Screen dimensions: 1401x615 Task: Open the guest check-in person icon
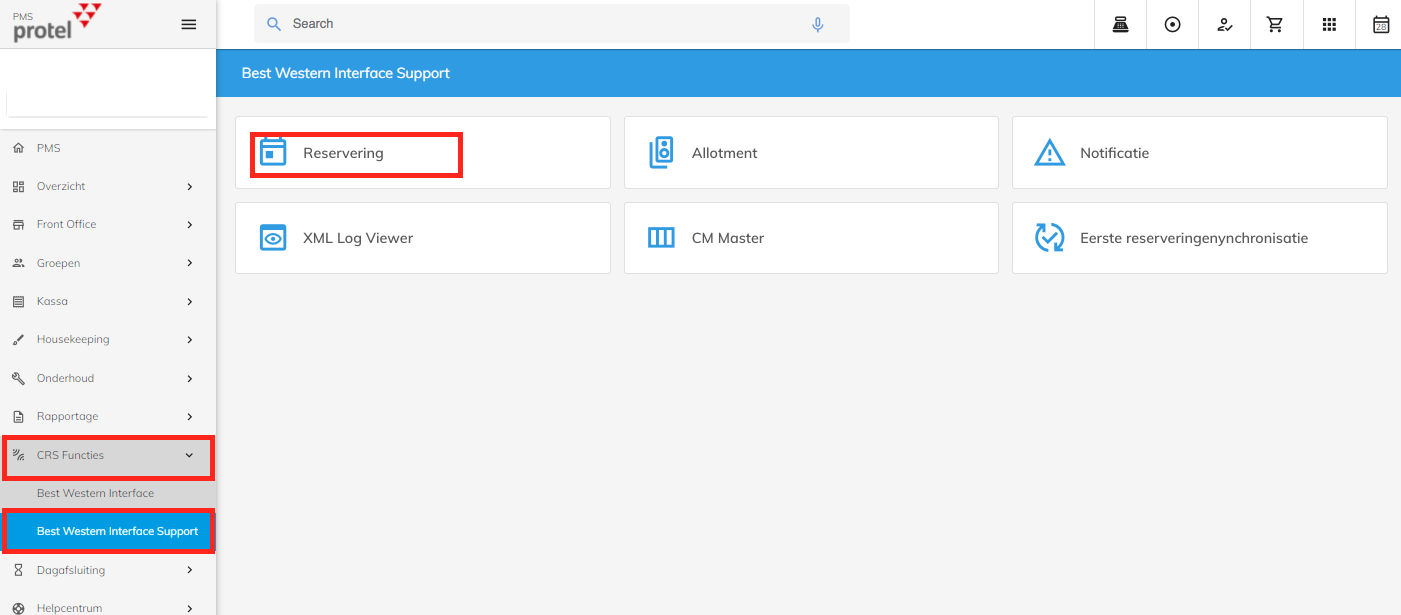point(1225,25)
